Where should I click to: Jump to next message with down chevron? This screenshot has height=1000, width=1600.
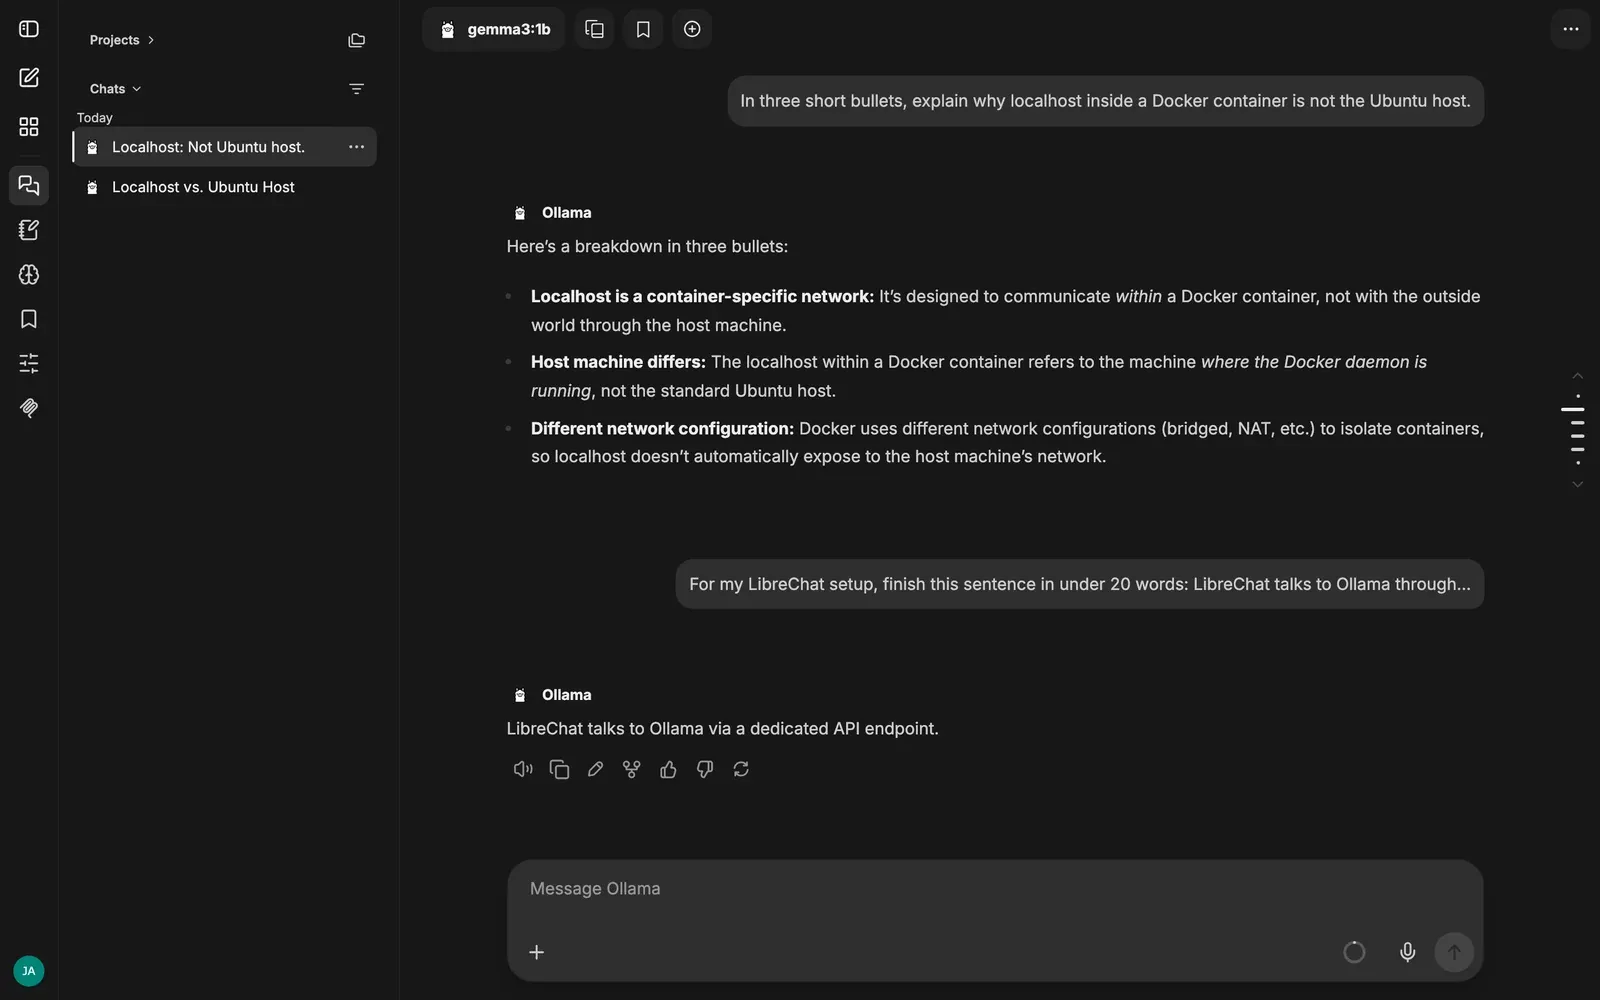1577,484
